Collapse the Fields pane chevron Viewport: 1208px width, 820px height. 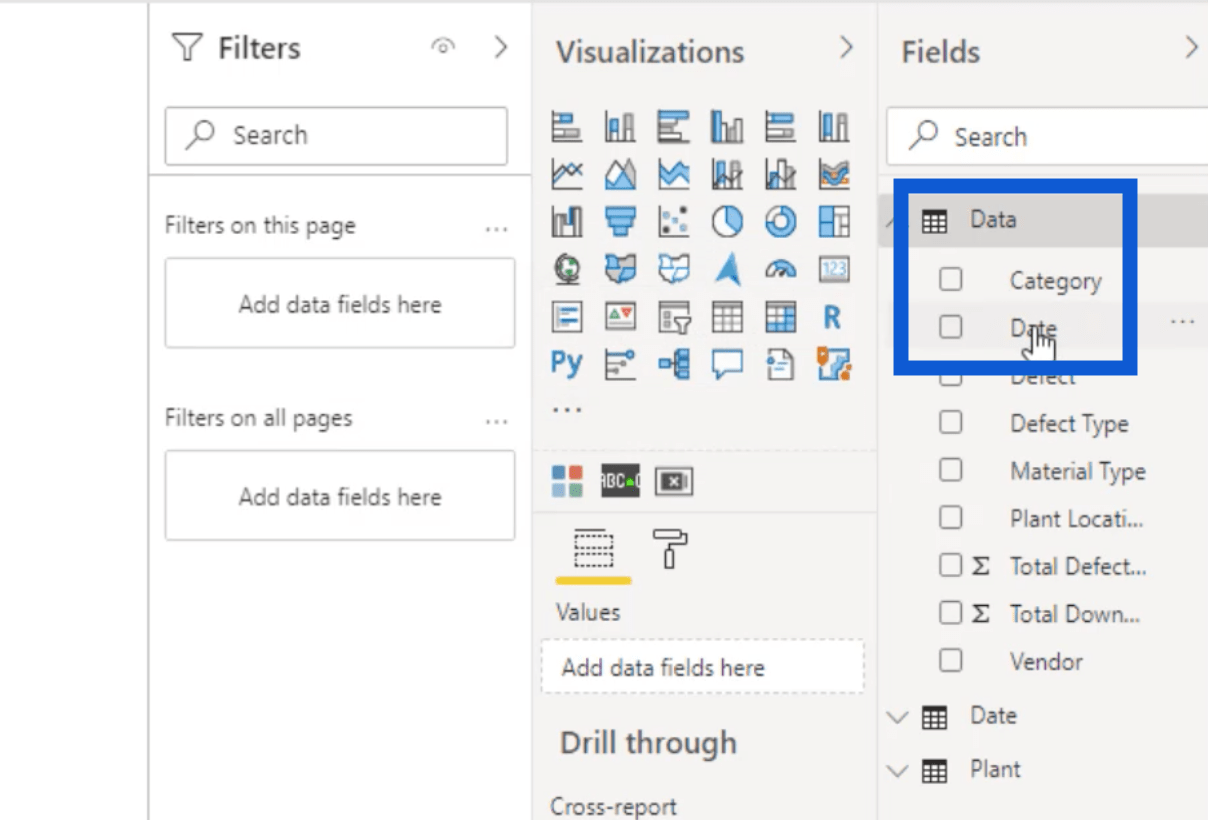(1191, 47)
